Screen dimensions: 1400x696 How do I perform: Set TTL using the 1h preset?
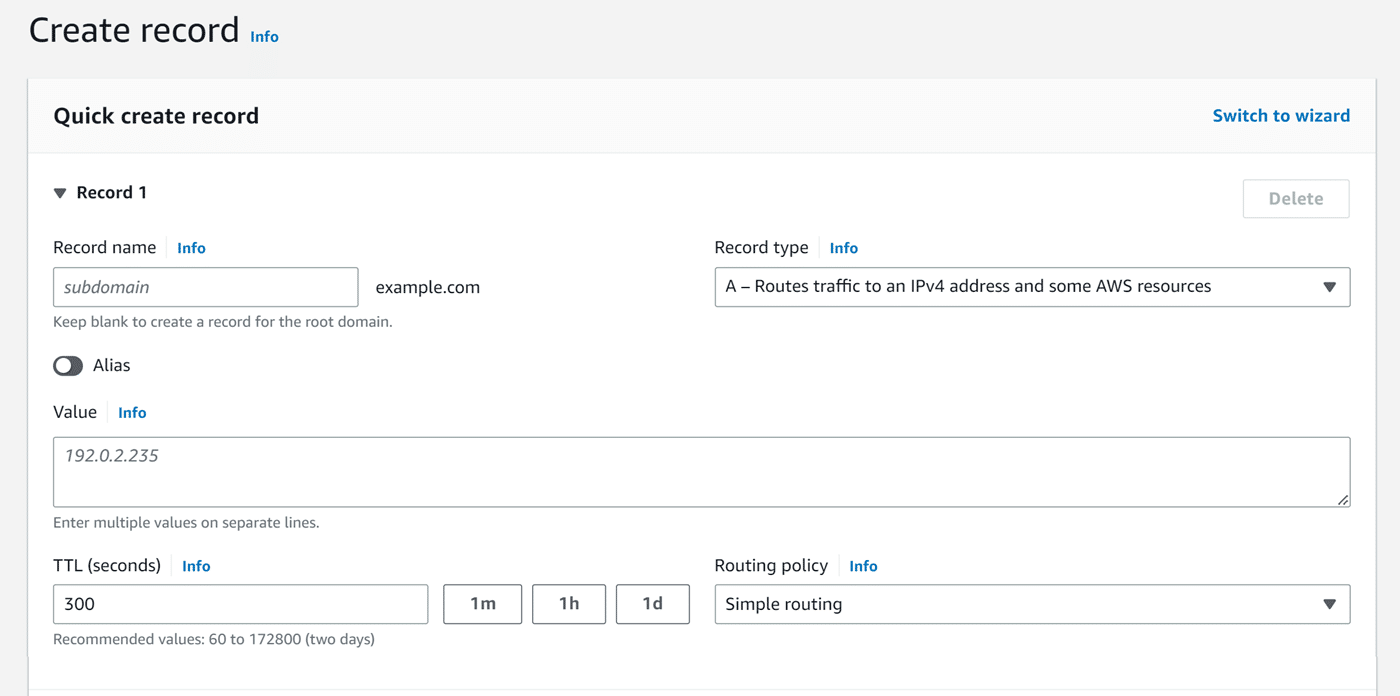pos(568,604)
